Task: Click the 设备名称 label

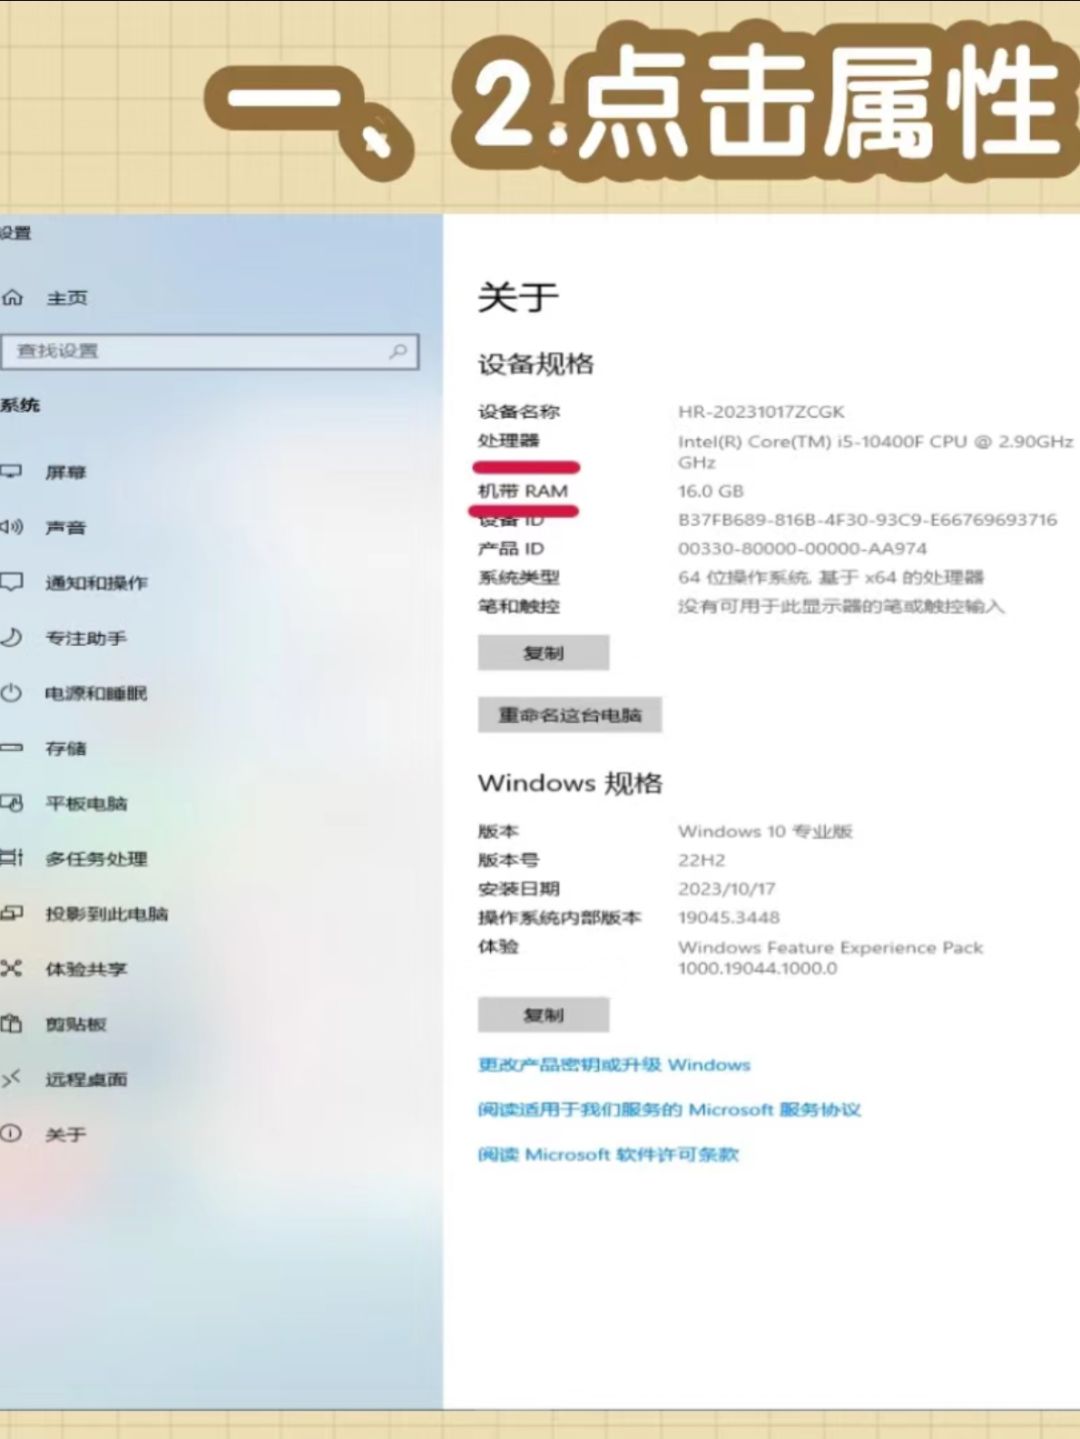Action: coord(518,412)
